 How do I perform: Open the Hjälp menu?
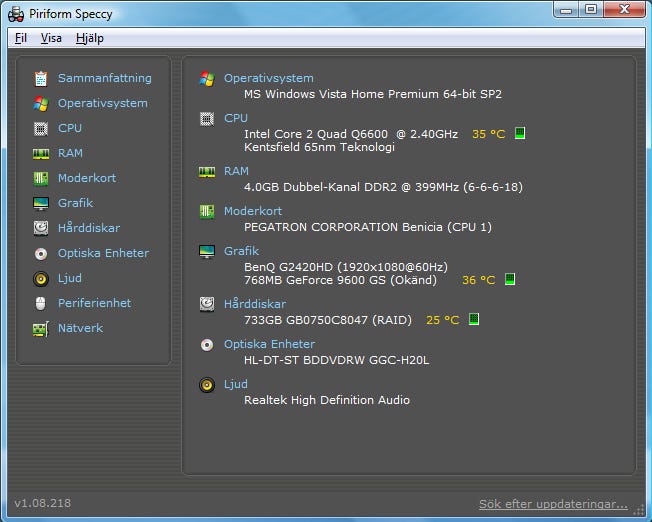pyautogui.click(x=89, y=38)
